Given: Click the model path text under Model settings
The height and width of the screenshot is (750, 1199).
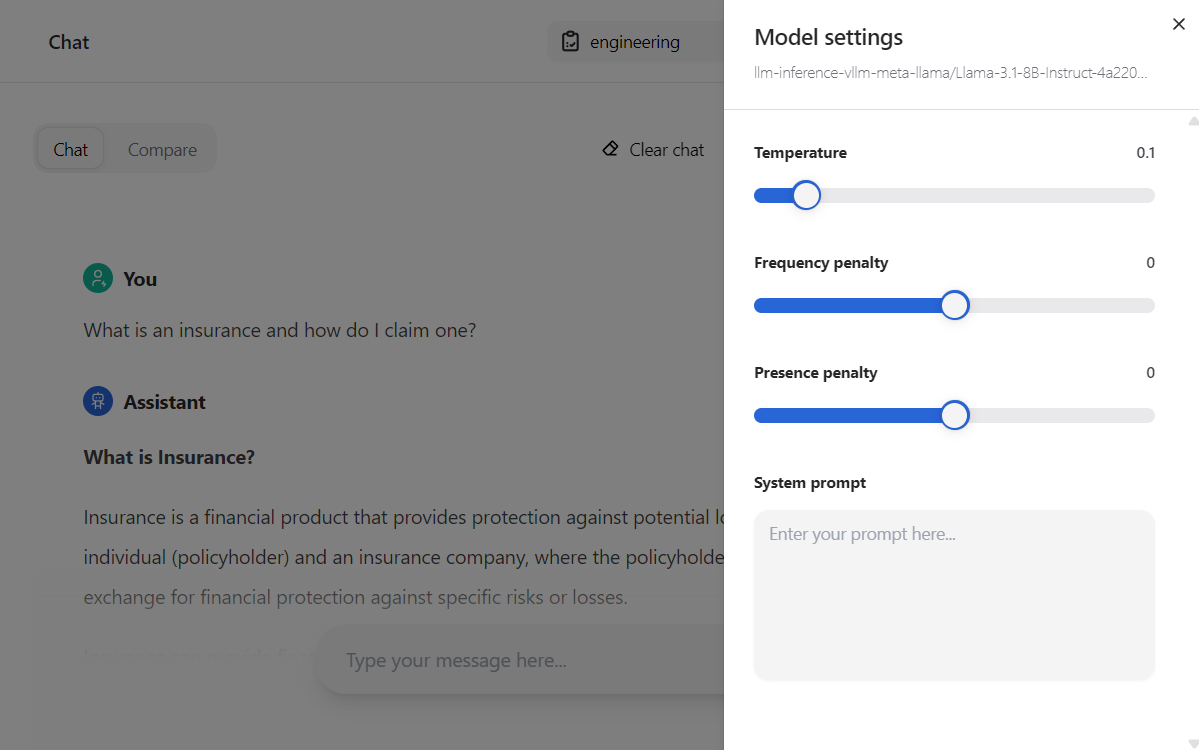Looking at the screenshot, I should tap(950, 72).
